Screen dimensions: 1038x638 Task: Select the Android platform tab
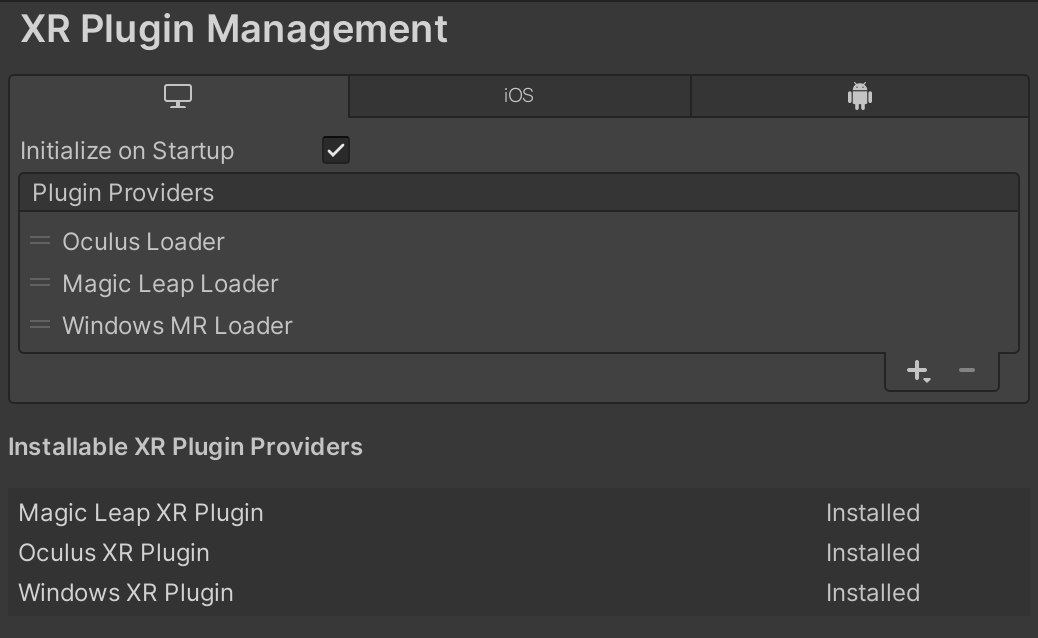pos(859,96)
